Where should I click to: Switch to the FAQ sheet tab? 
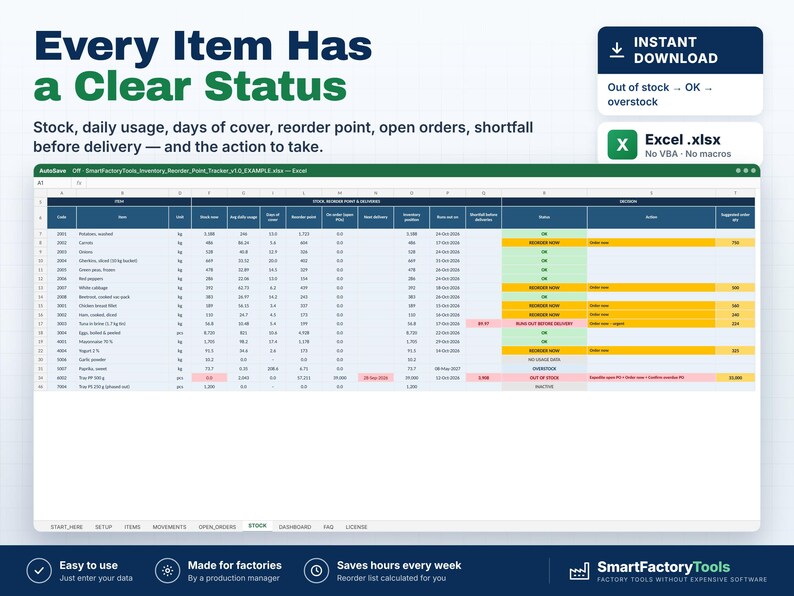[x=328, y=527]
